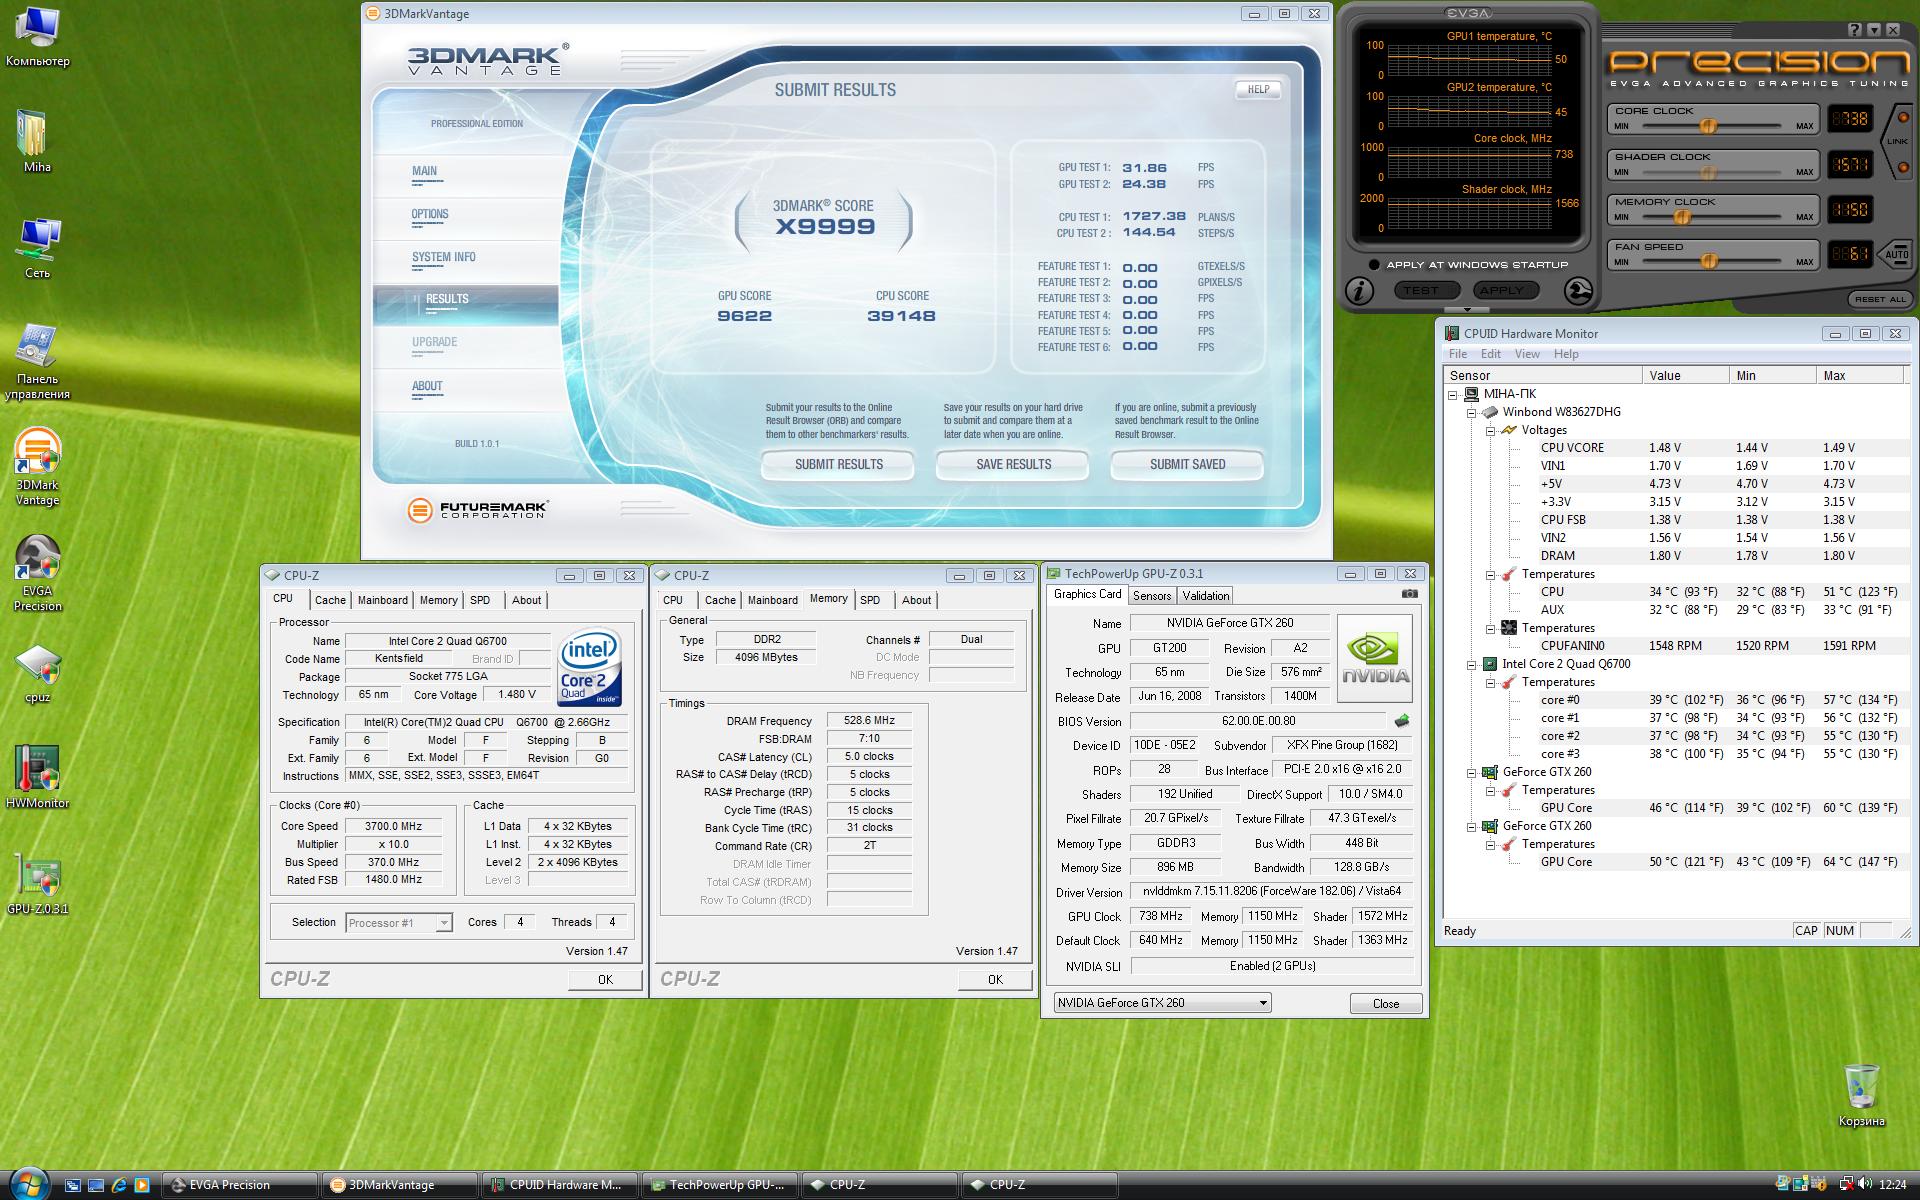Click the SUBMIT SAVED button
Screen dimensions: 1920x1200
click(x=1187, y=465)
